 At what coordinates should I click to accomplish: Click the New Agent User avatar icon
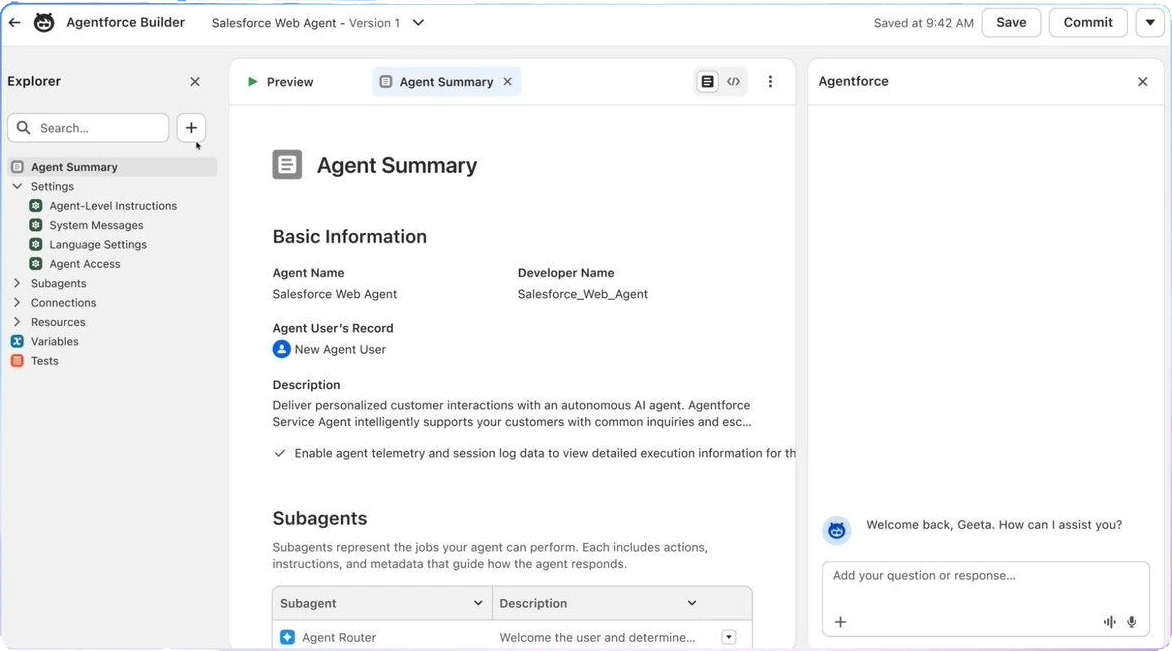282,349
